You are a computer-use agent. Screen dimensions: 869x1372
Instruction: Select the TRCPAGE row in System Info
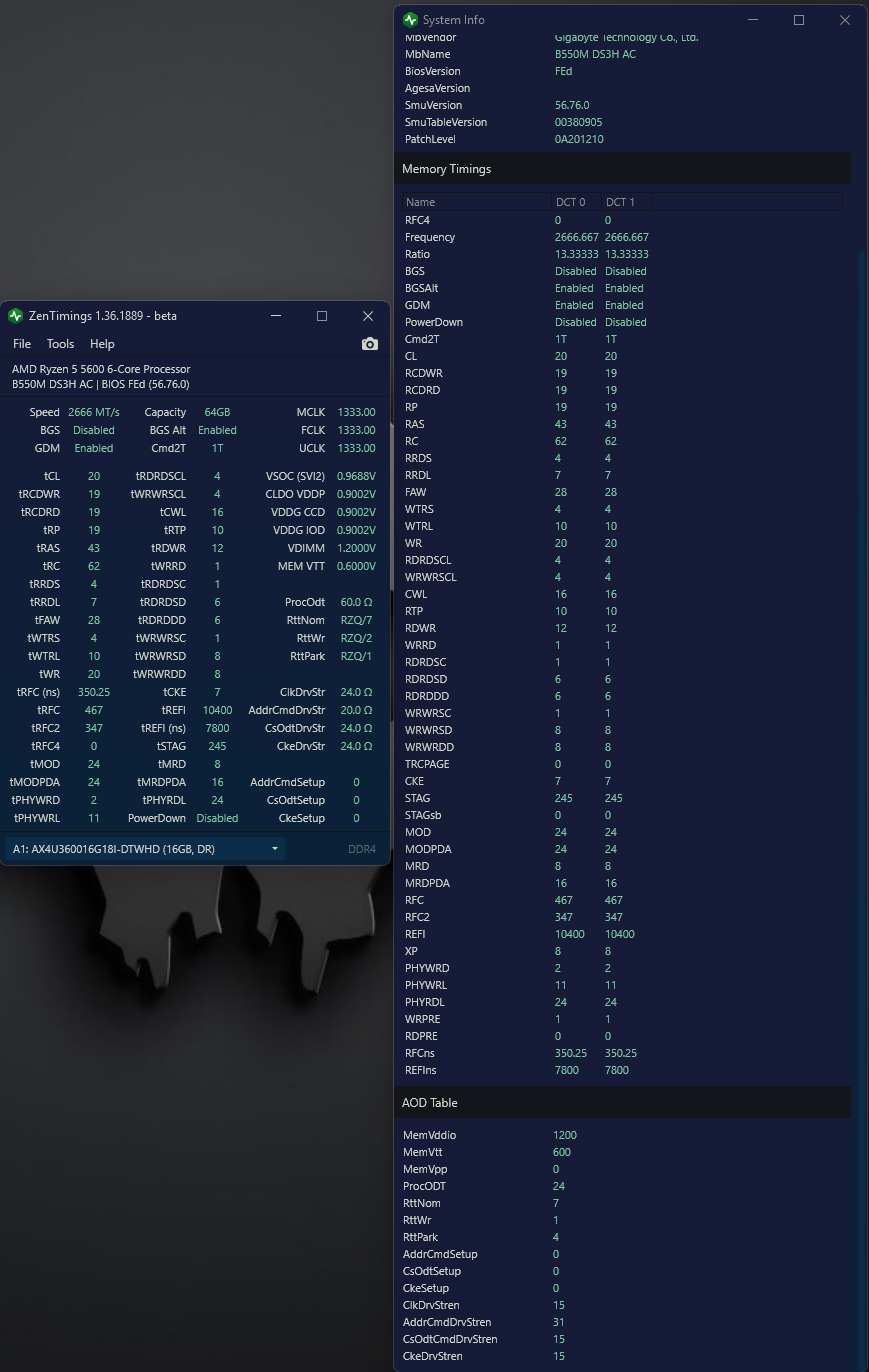point(623,764)
